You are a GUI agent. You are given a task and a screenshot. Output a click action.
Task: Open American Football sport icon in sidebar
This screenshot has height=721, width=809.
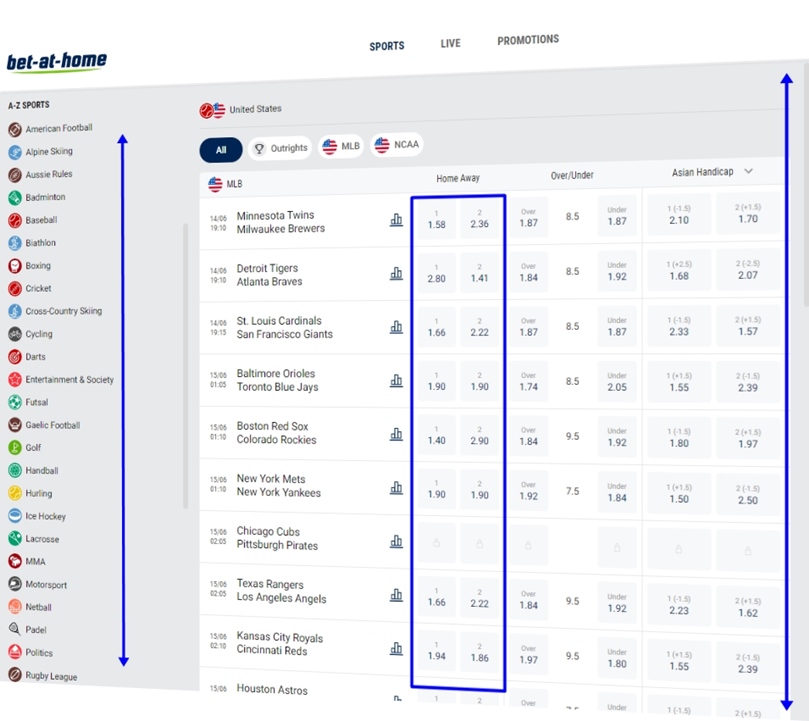tap(15, 130)
